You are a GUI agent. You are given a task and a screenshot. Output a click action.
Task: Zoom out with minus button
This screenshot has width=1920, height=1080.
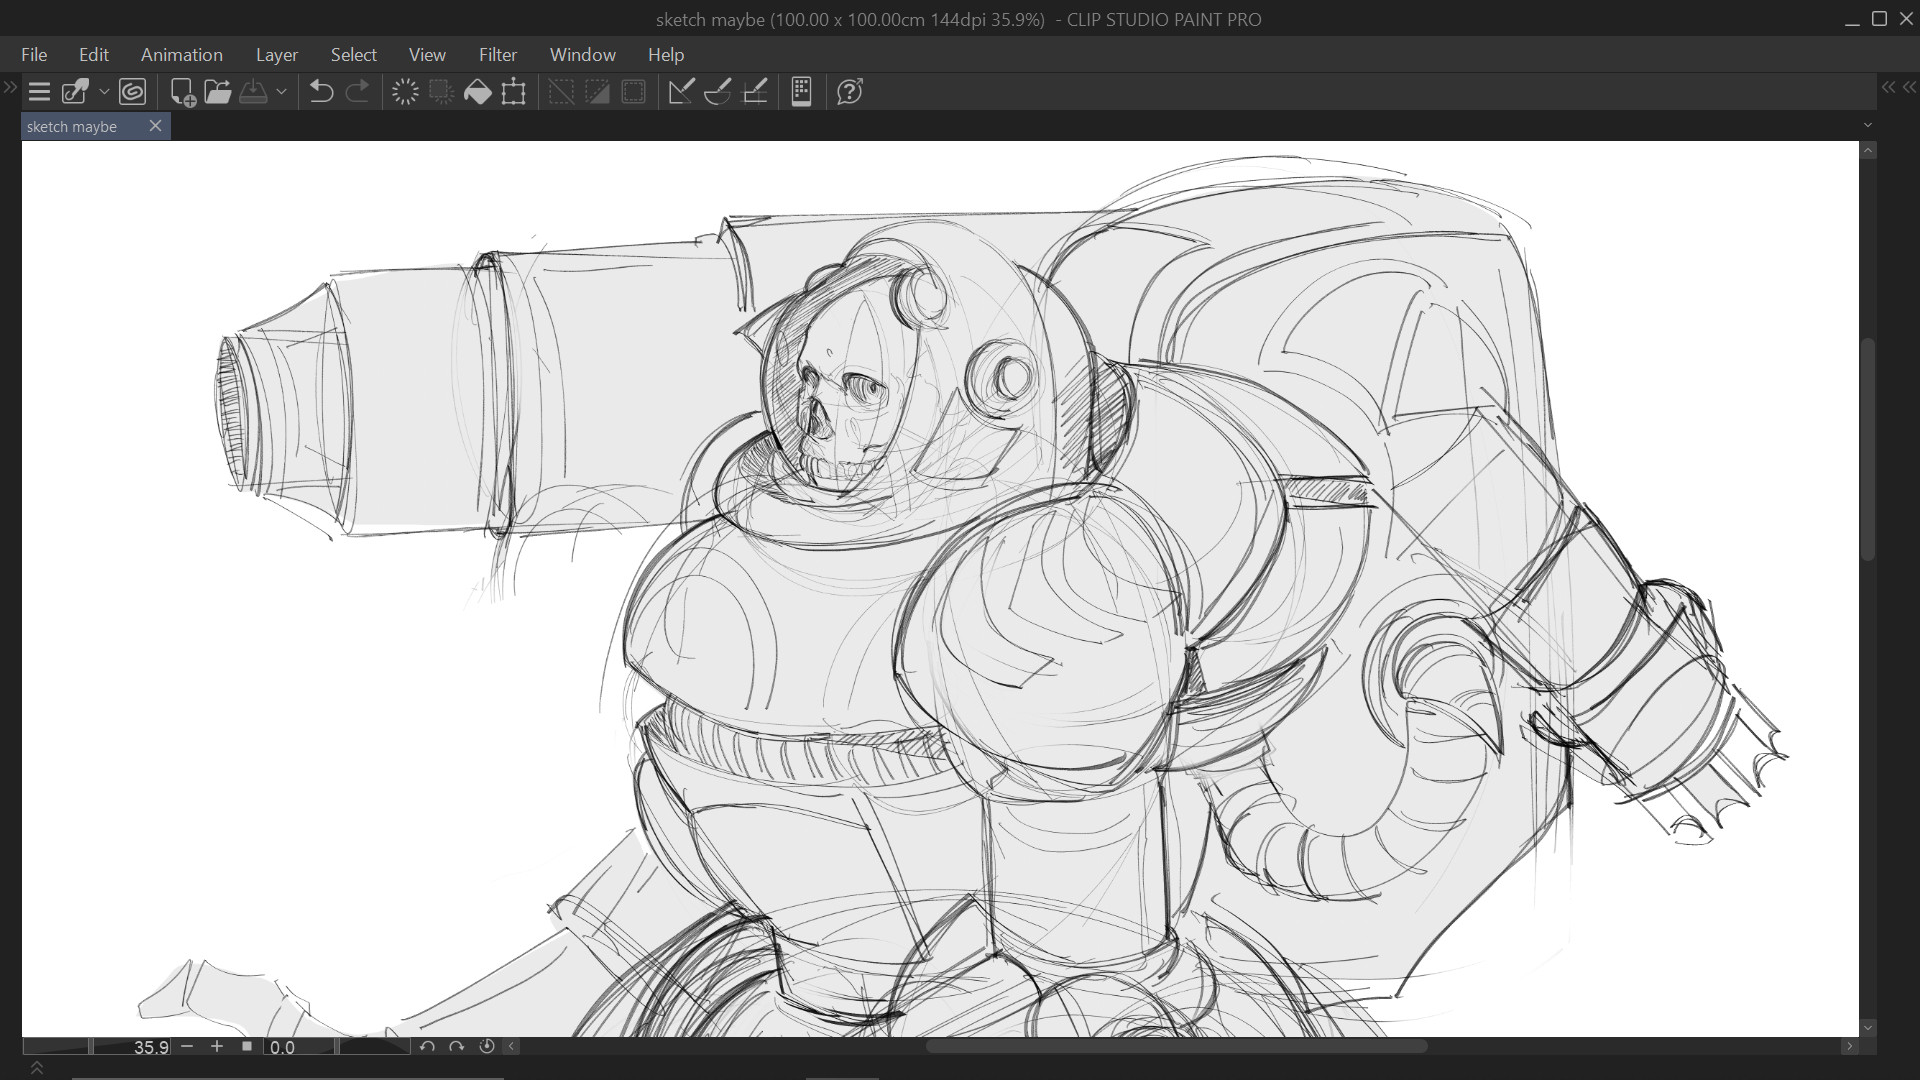(x=187, y=1046)
